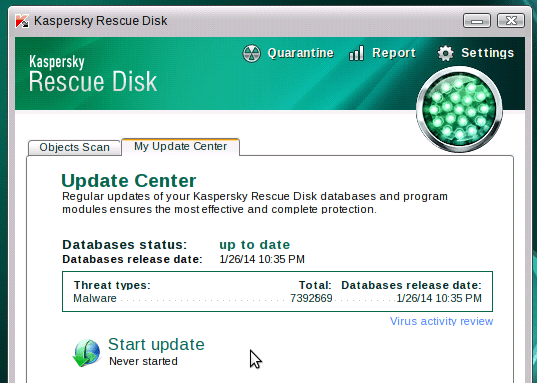Click the 'up to date' status text
The image size is (537, 383).
click(x=254, y=245)
